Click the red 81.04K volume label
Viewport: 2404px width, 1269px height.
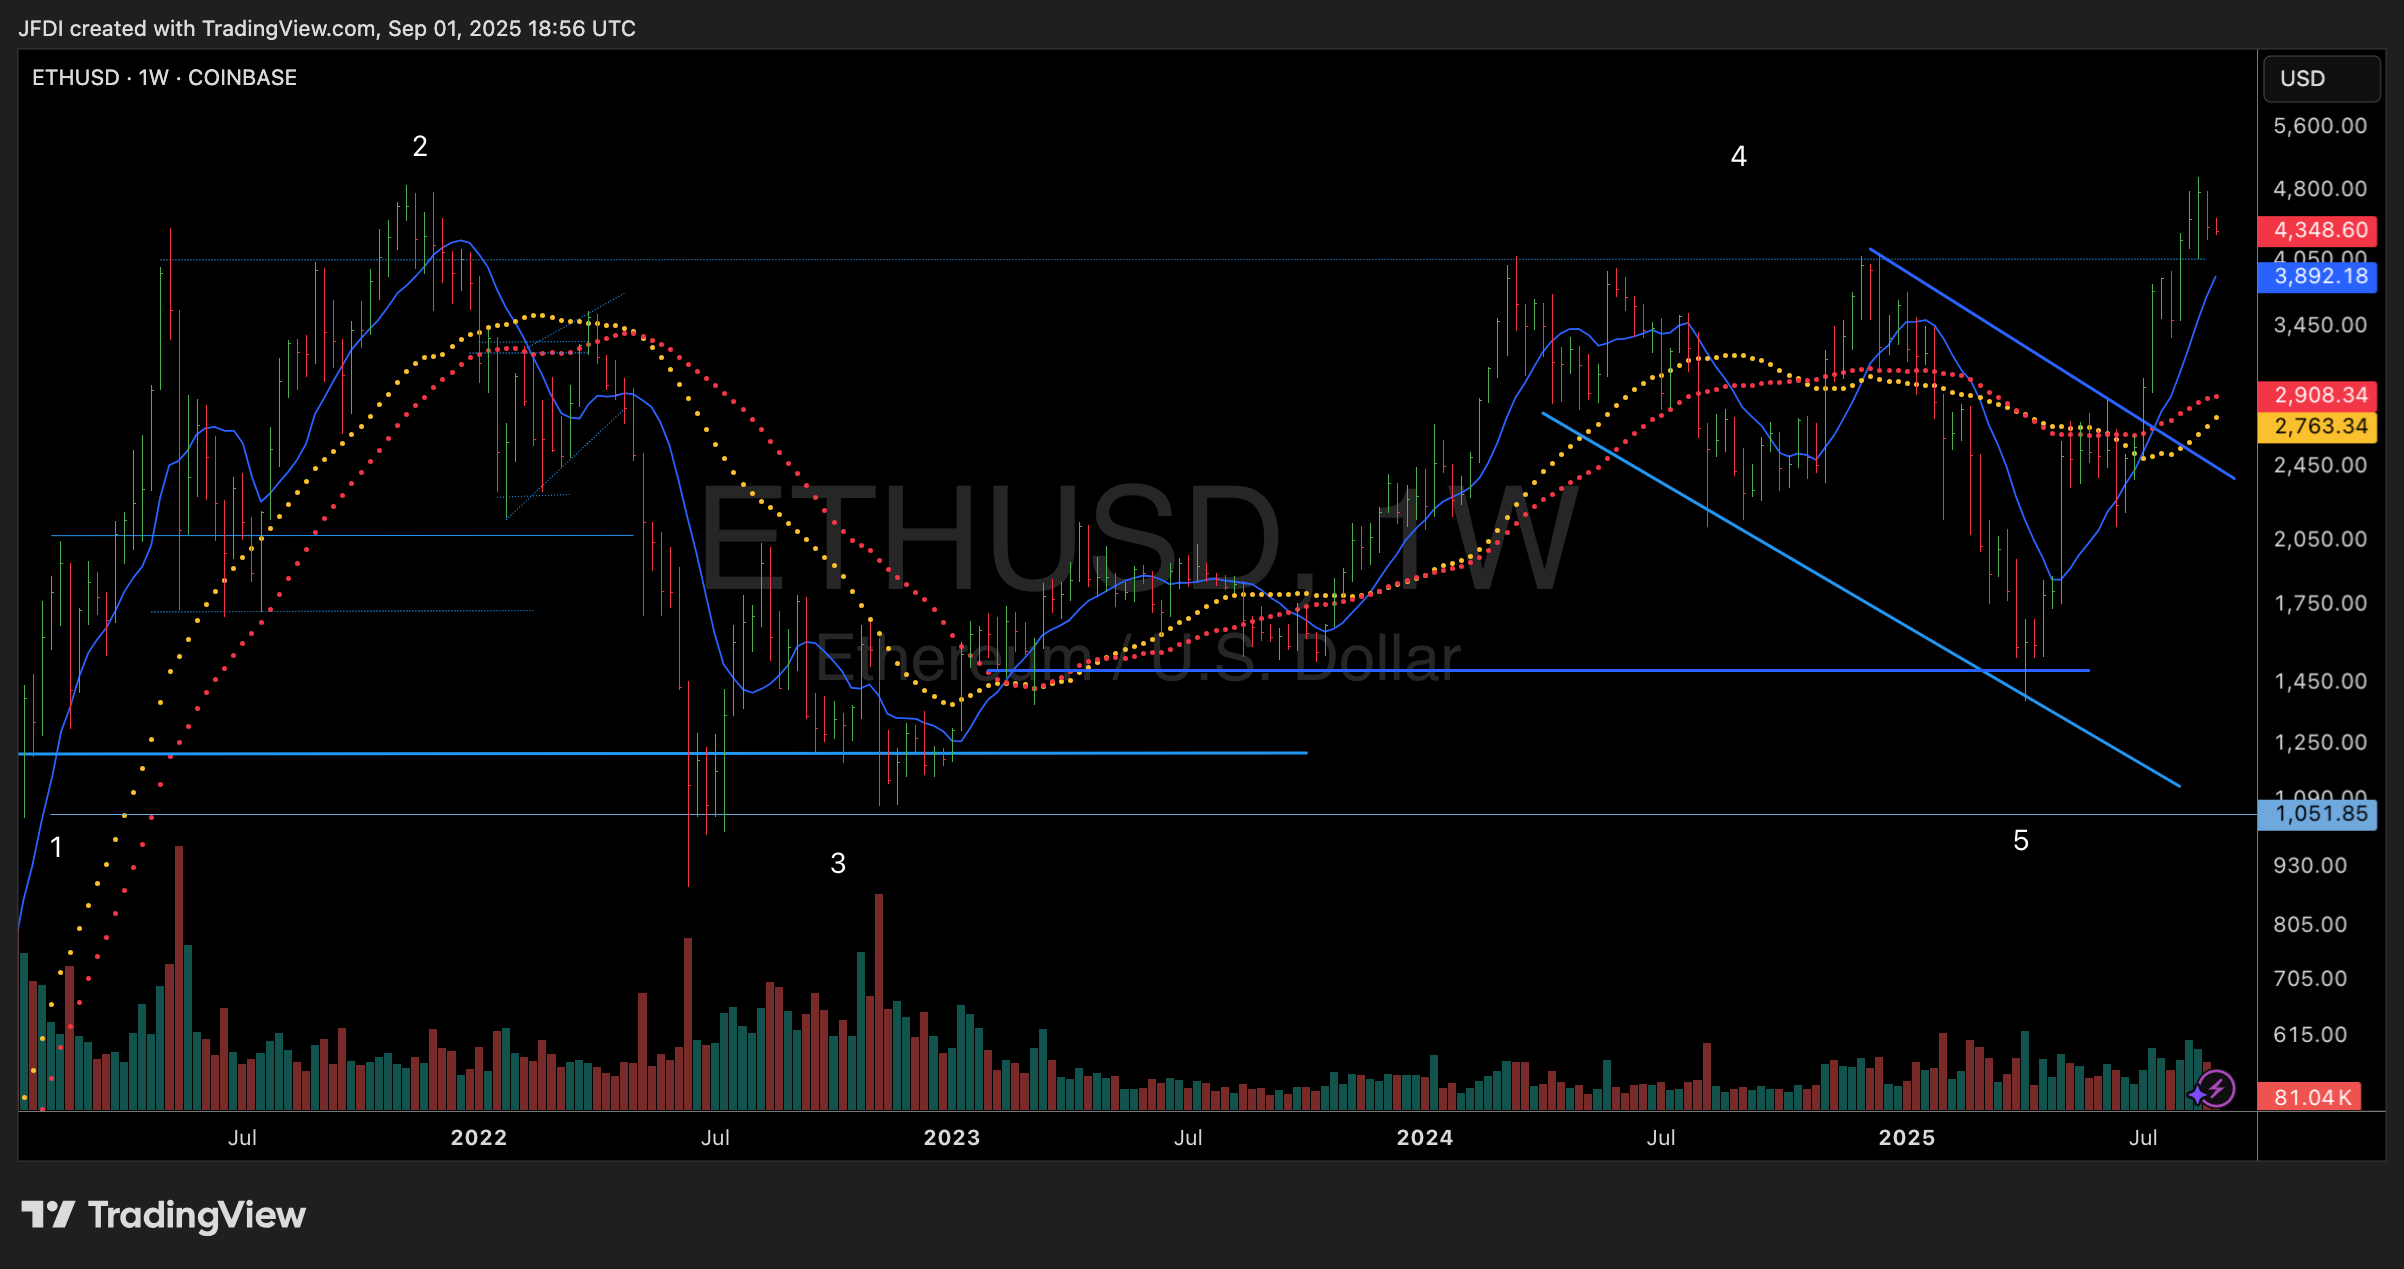[2310, 1097]
